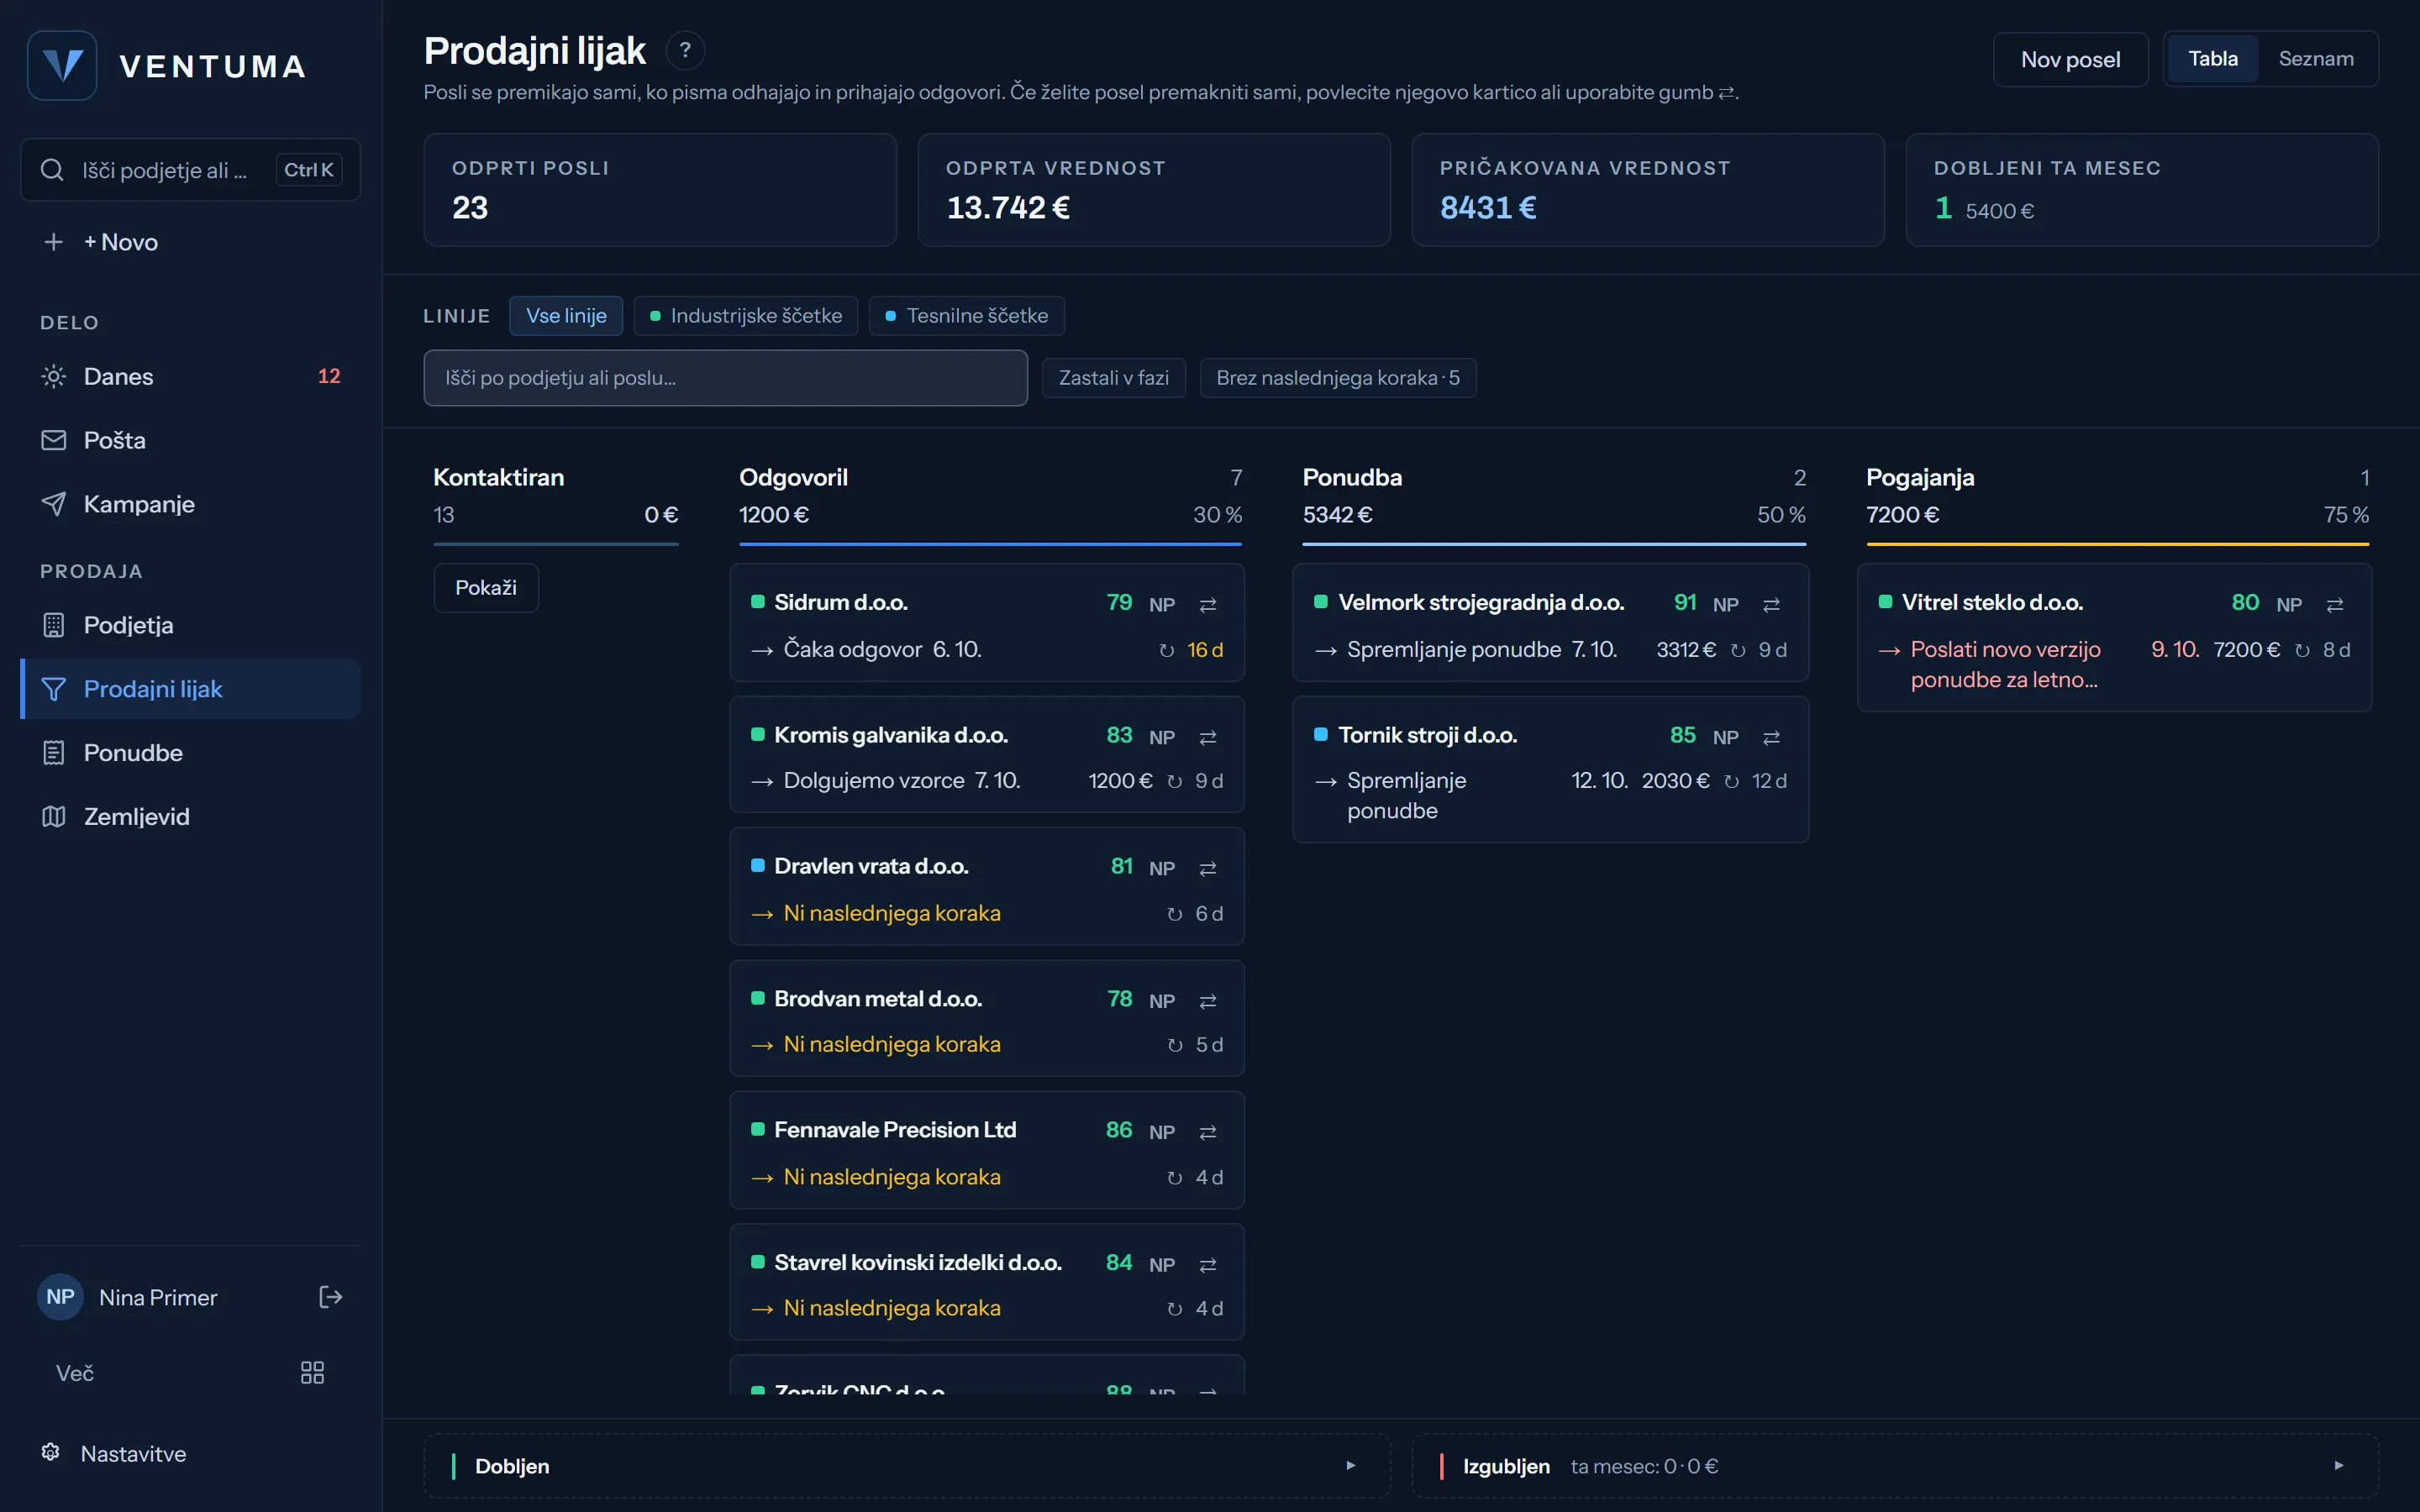Viewport: 2420px width, 1512px height.
Task: Toggle Brez naslednjega koraka filter
Action: tap(1338, 378)
